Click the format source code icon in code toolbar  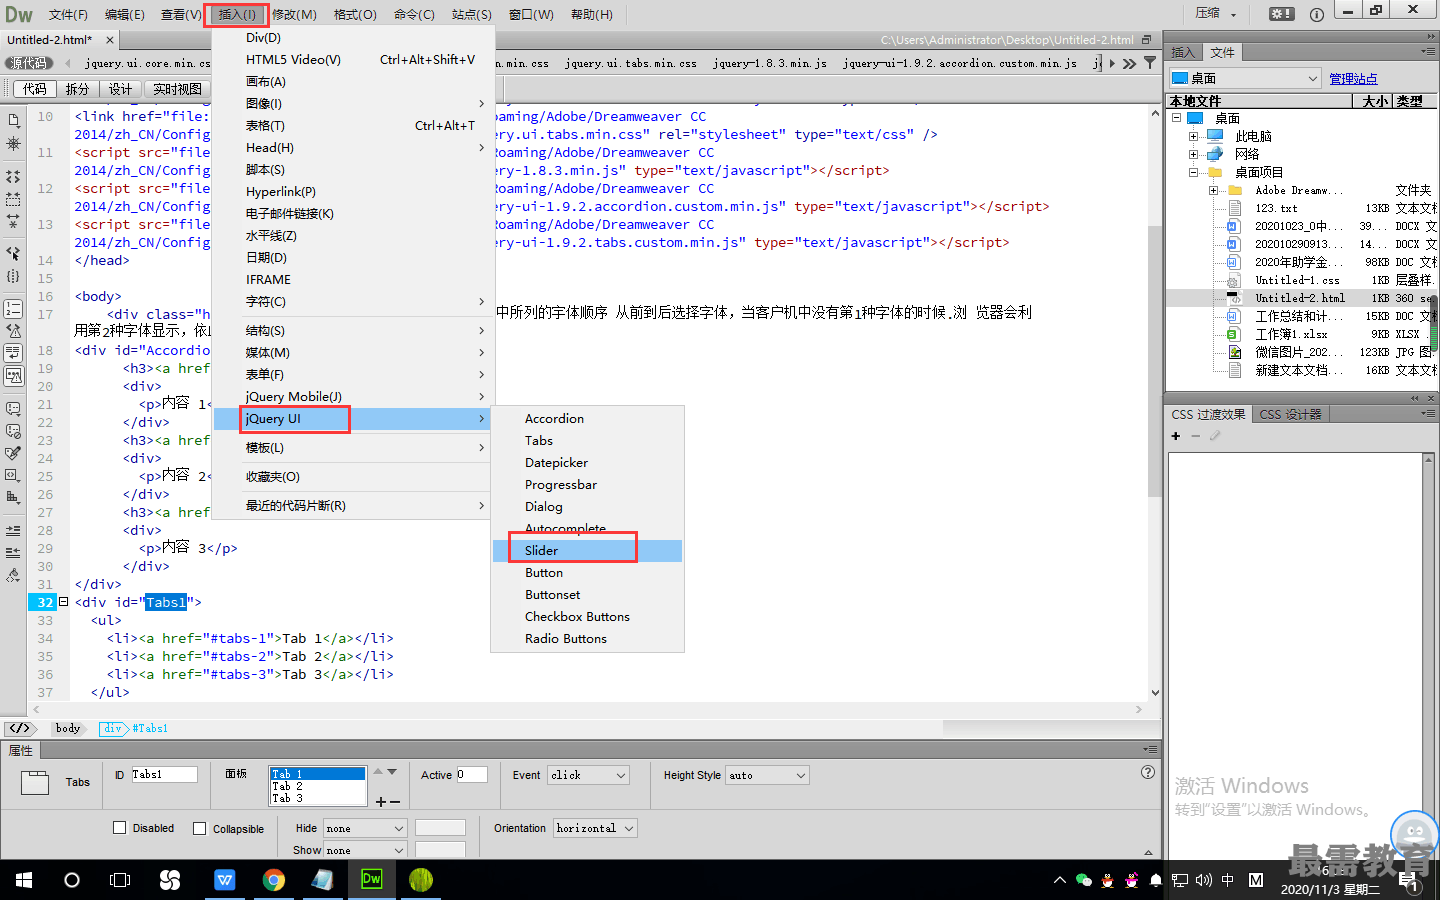click(13, 575)
